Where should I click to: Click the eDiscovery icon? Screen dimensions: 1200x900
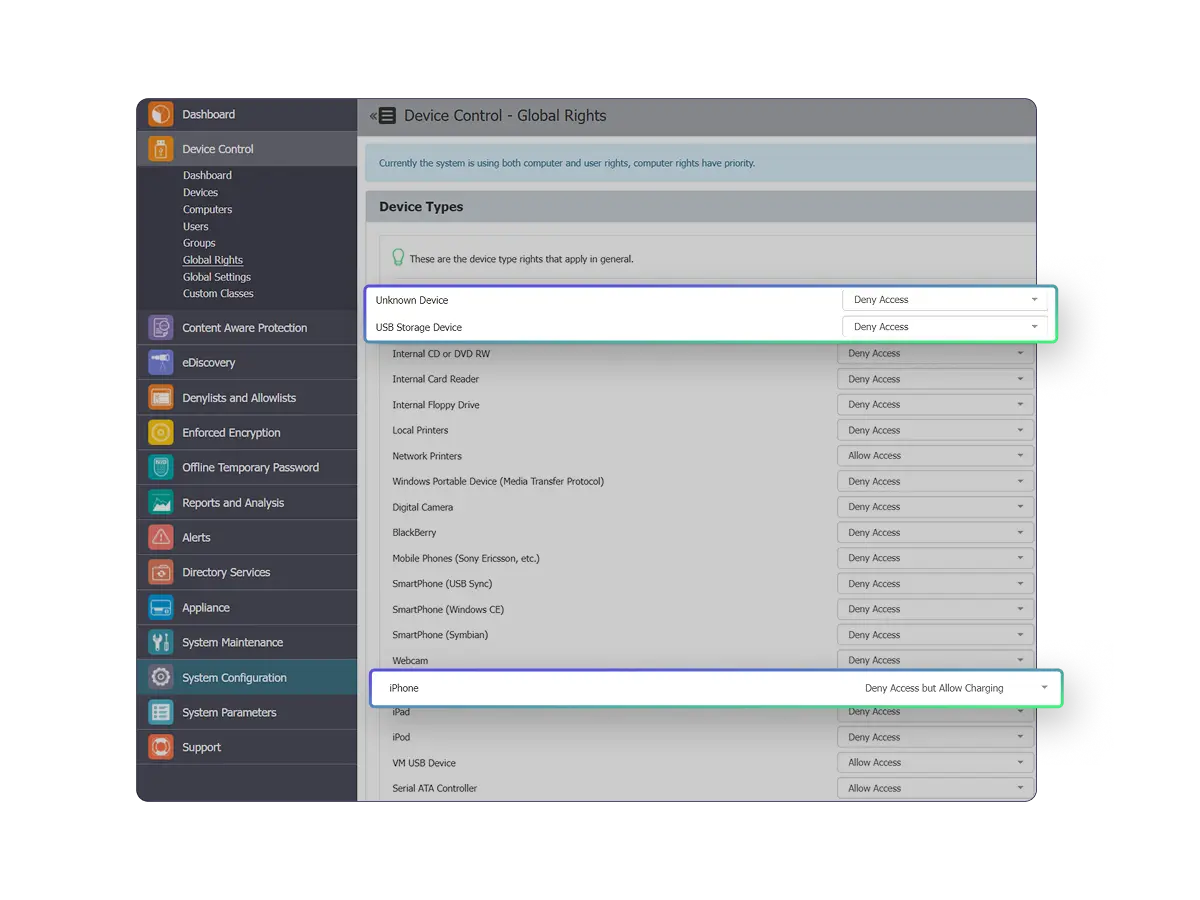point(160,363)
